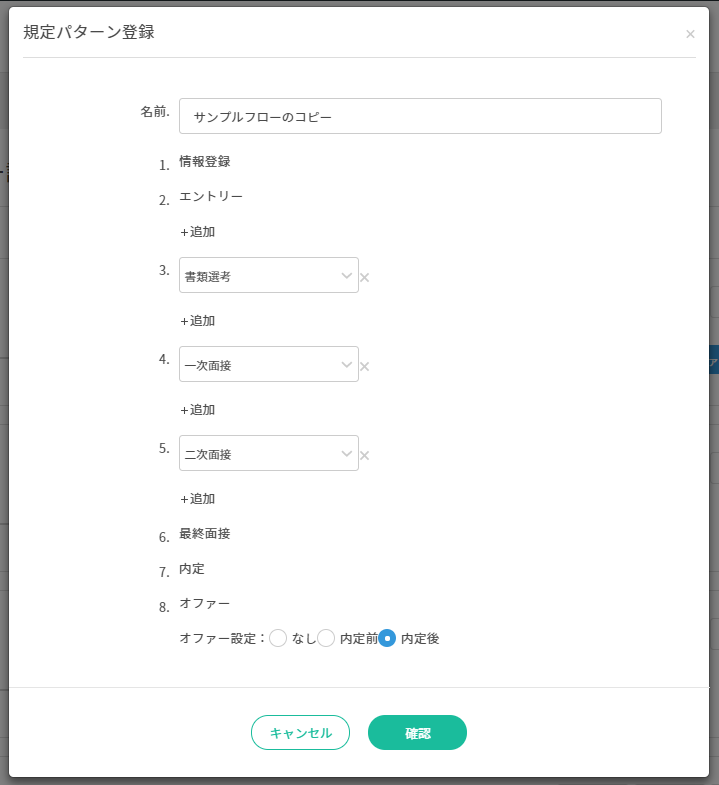Click +追加 below 二次面接
This screenshot has width=719, height=785.
point(198,499)
